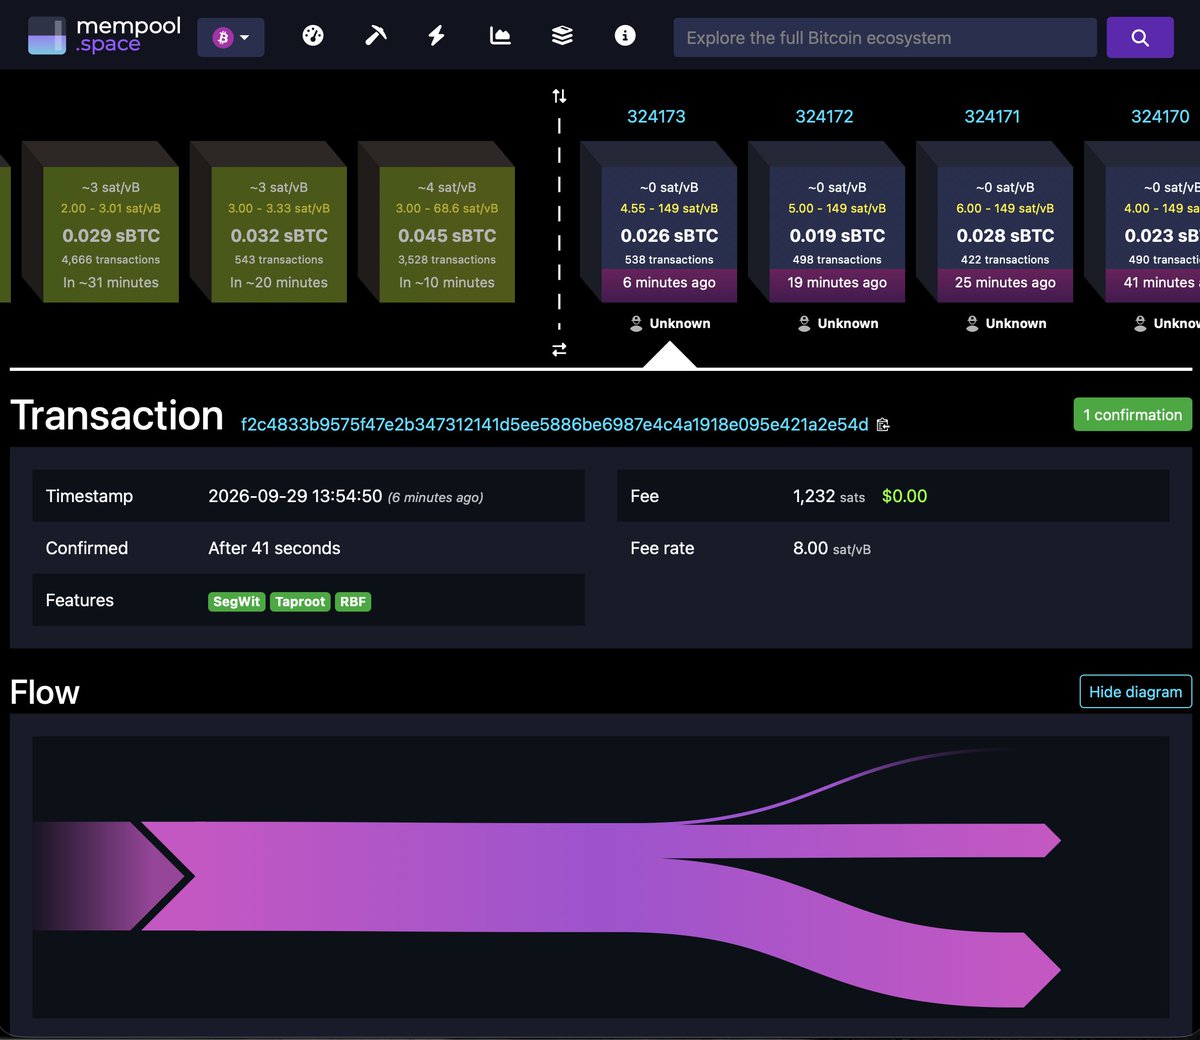The height and width of the screenshot is (1040, 1200).
Task: Click the purple search magnifier button
Action: (1140, 38)
